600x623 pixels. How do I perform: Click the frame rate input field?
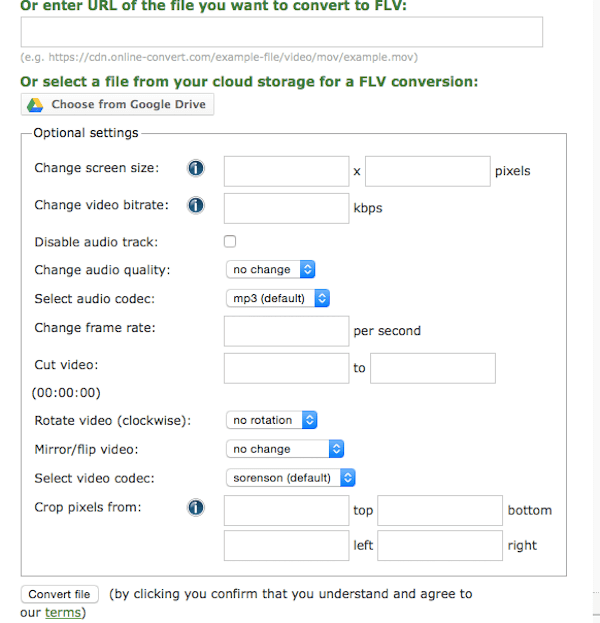[x=286, y=331]
